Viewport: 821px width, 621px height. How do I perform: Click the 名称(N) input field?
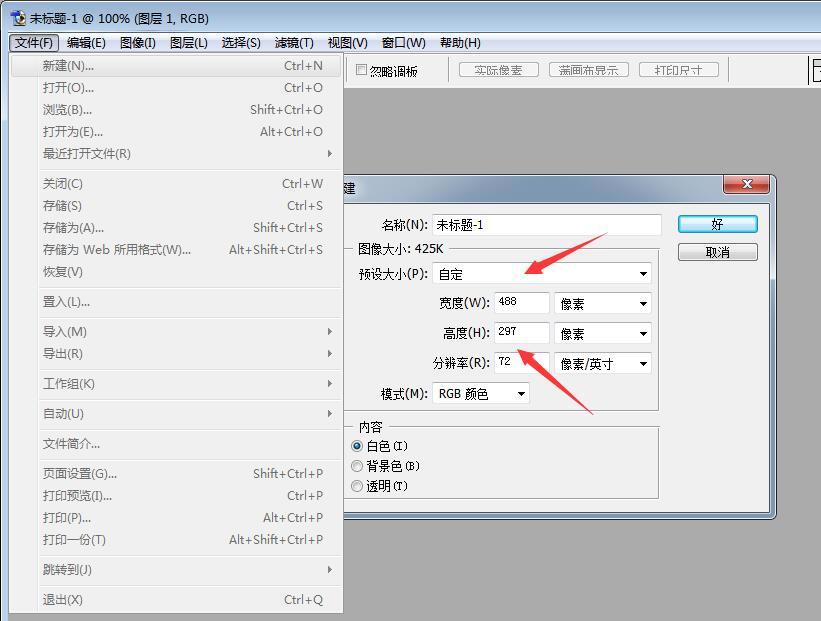pos(547,225)
